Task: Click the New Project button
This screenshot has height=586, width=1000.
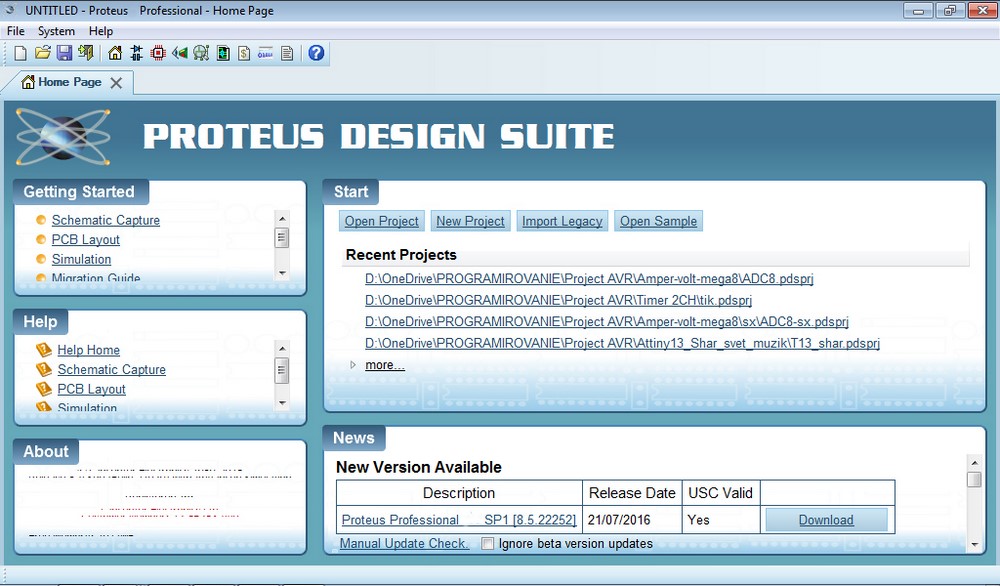Action: pyautogui.click(x=470, y=220)
